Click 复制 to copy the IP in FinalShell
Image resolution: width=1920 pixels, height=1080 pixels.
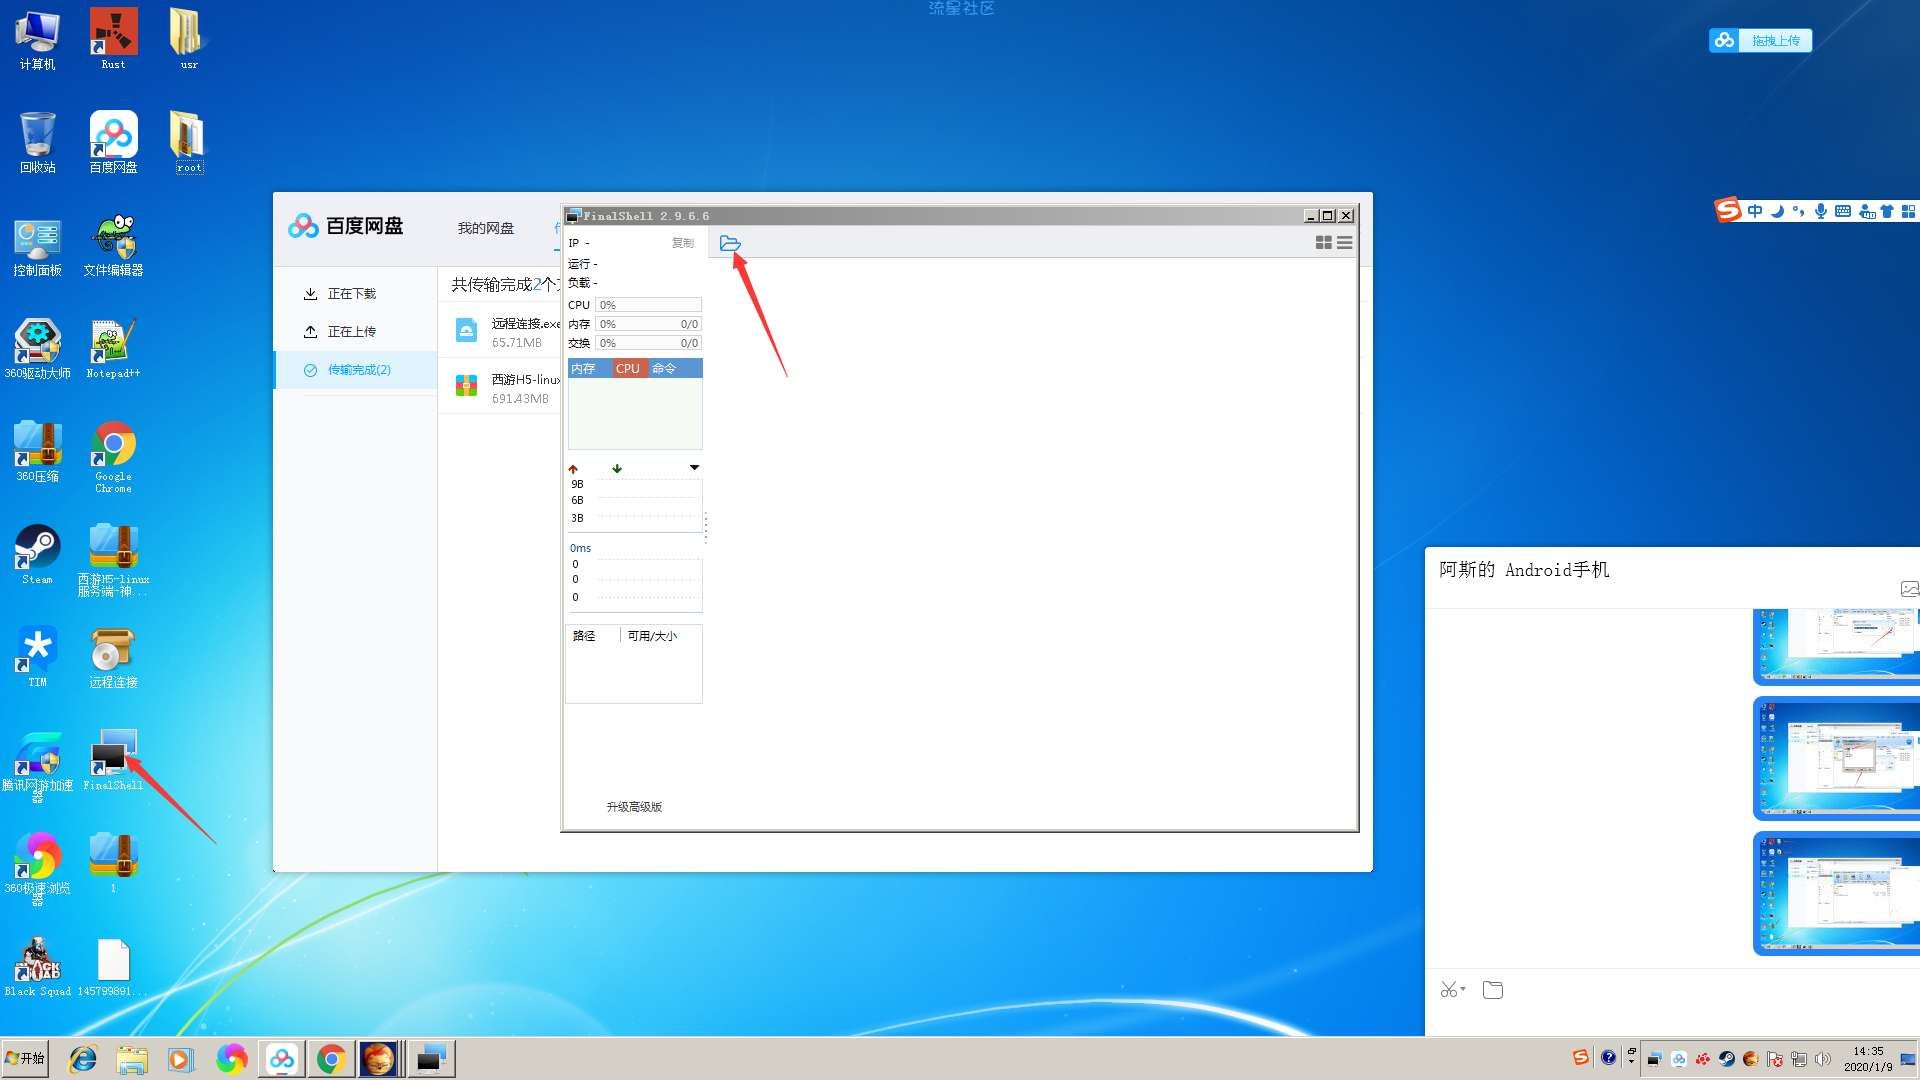click(x=682, y=243)
